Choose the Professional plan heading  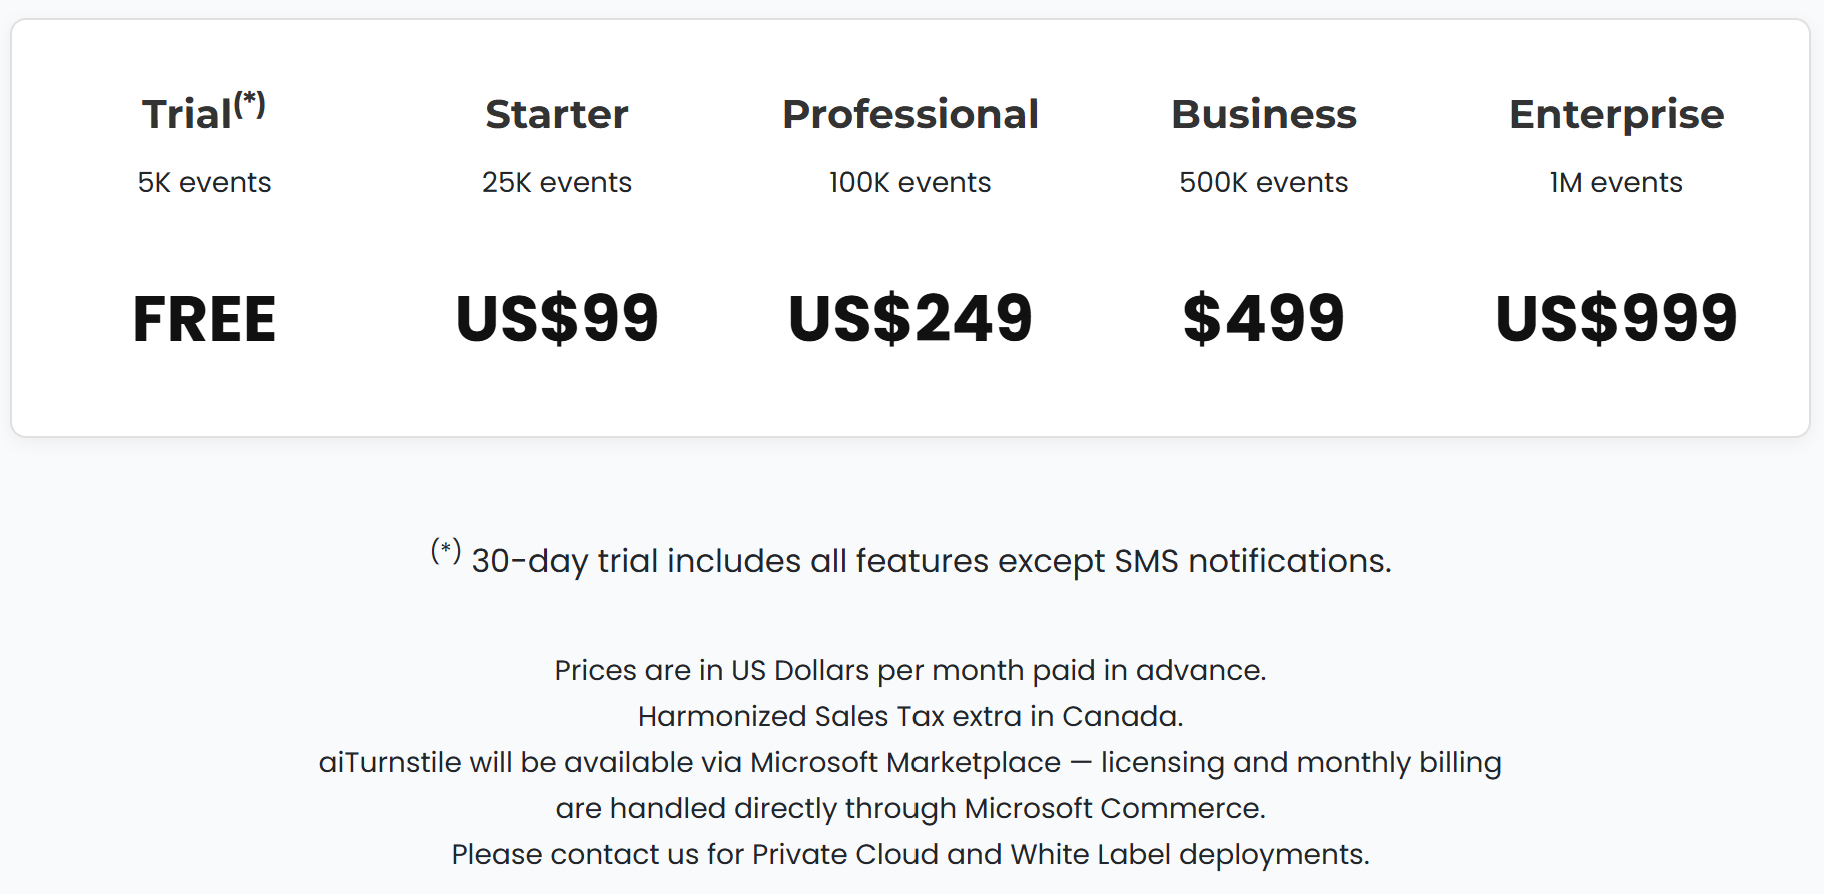tap(910, 115)
